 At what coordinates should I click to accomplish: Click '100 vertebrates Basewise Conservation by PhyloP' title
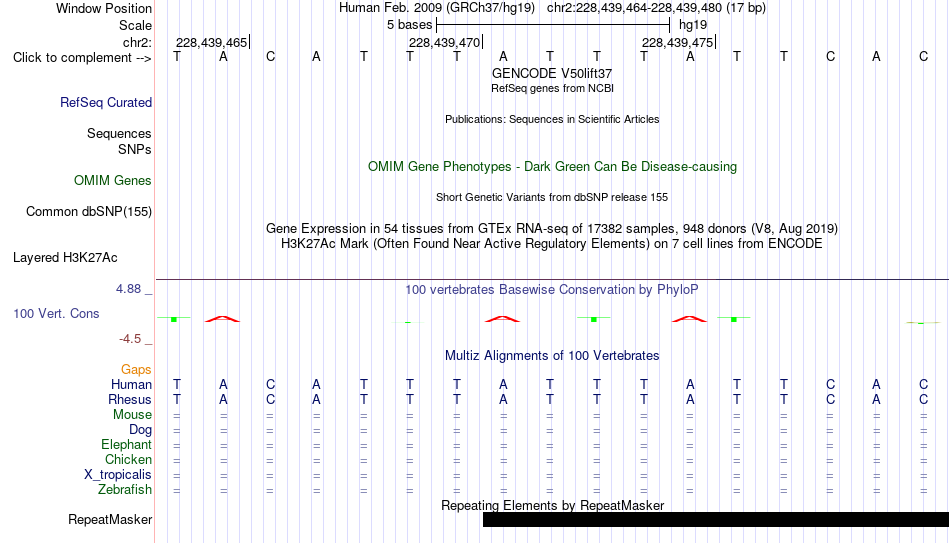pyautogui.click(x=552, y=290)
